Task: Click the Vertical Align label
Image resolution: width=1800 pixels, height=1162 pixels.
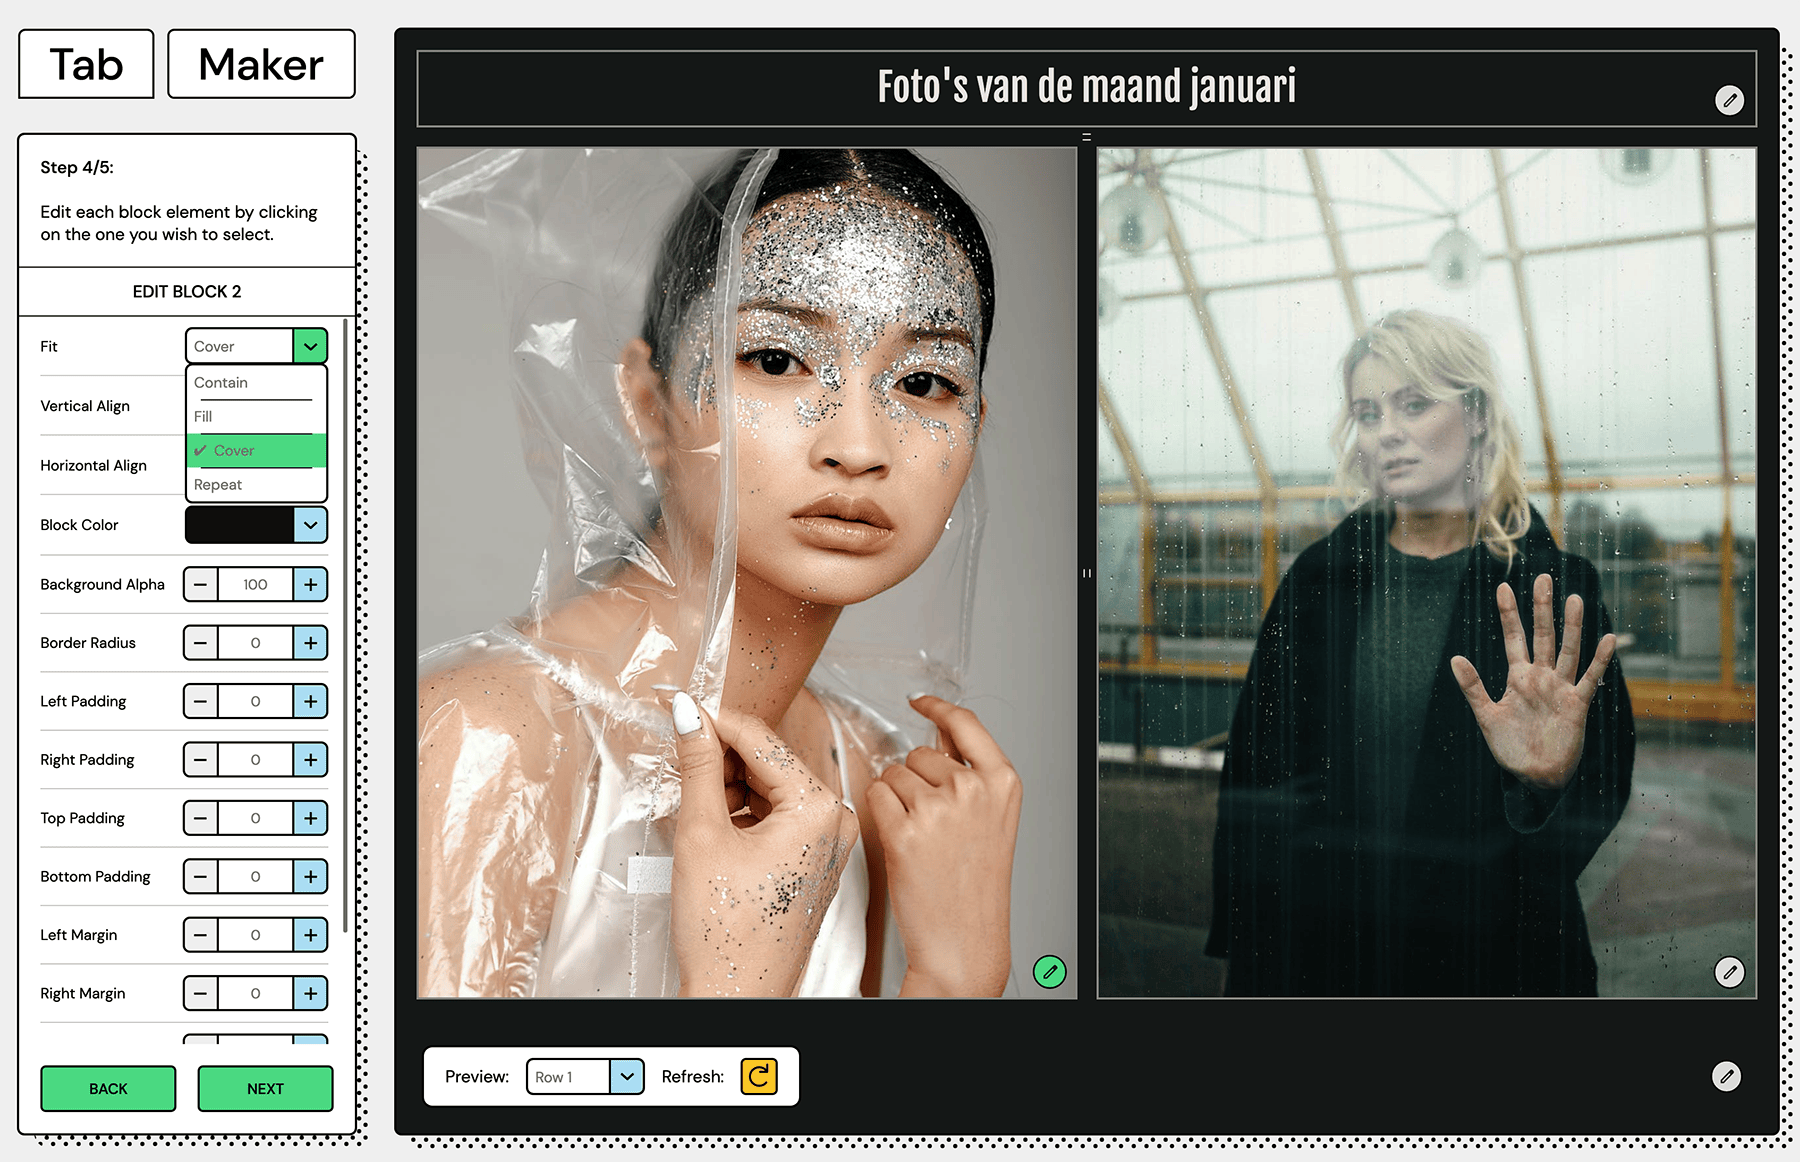Action: click(x=85, y=406)
